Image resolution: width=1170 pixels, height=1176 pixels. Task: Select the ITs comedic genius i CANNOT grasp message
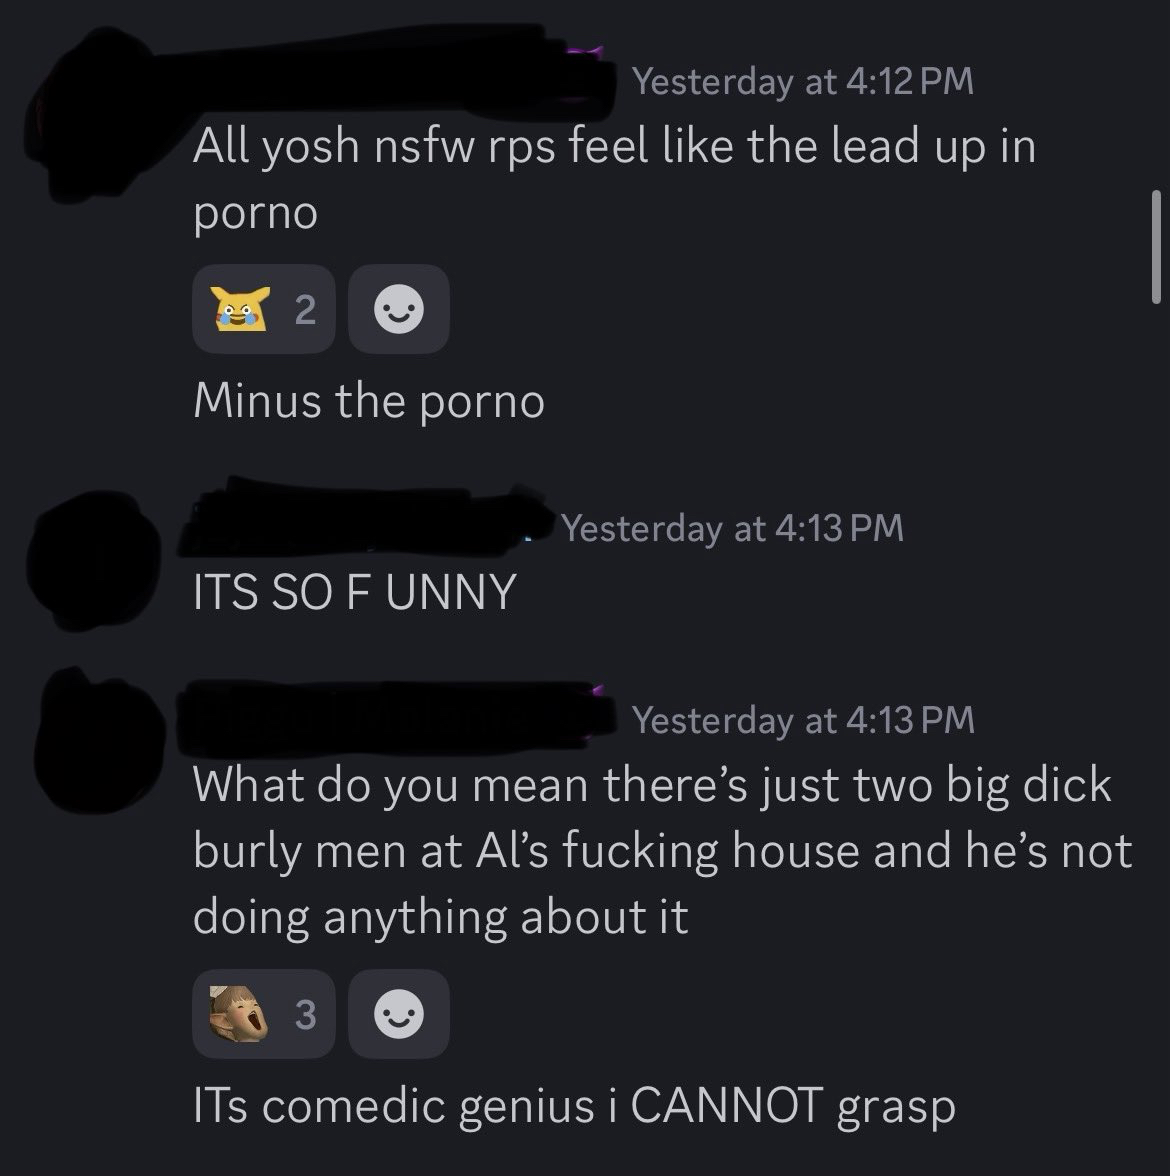tap(574, 1106)
